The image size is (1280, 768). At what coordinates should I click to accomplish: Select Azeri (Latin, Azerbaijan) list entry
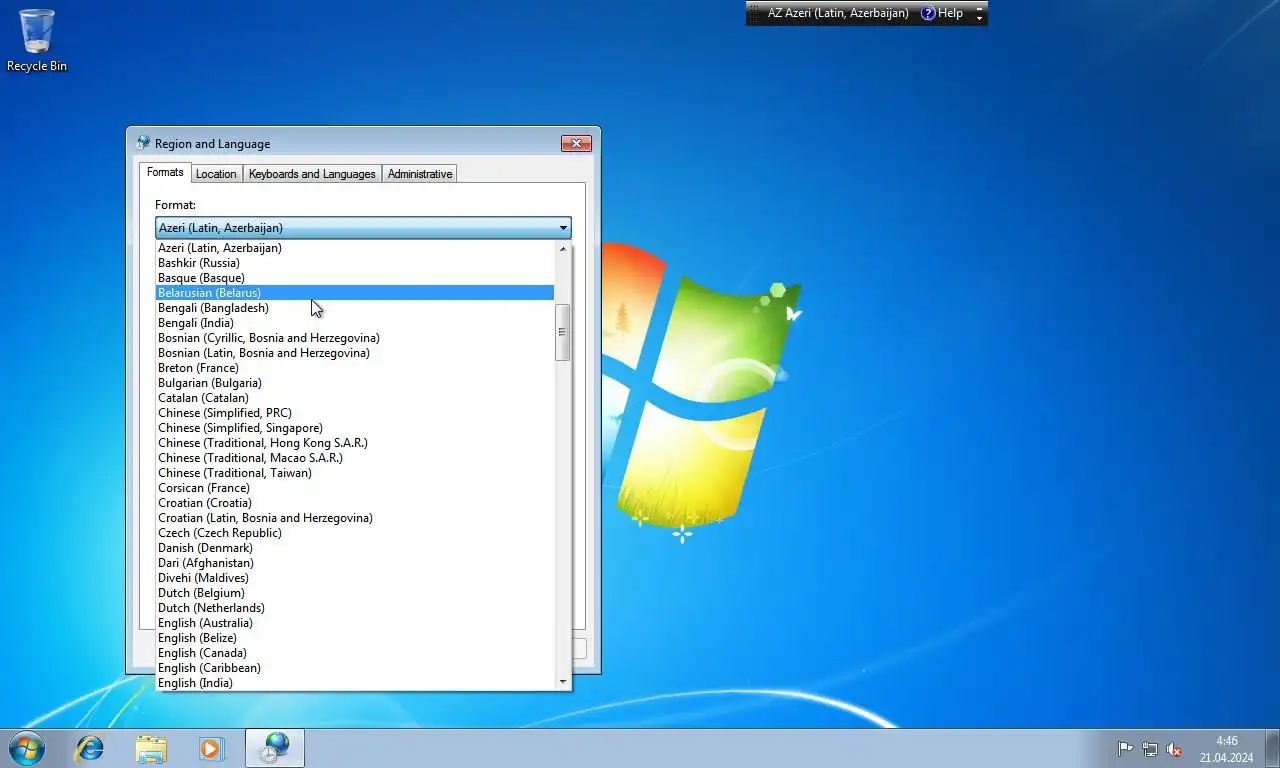click(x=355, y=248)
